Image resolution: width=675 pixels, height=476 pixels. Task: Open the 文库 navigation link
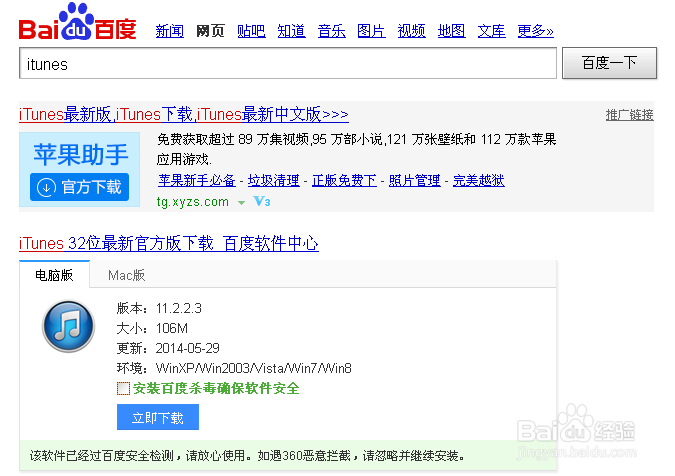(x=492, y=31)
